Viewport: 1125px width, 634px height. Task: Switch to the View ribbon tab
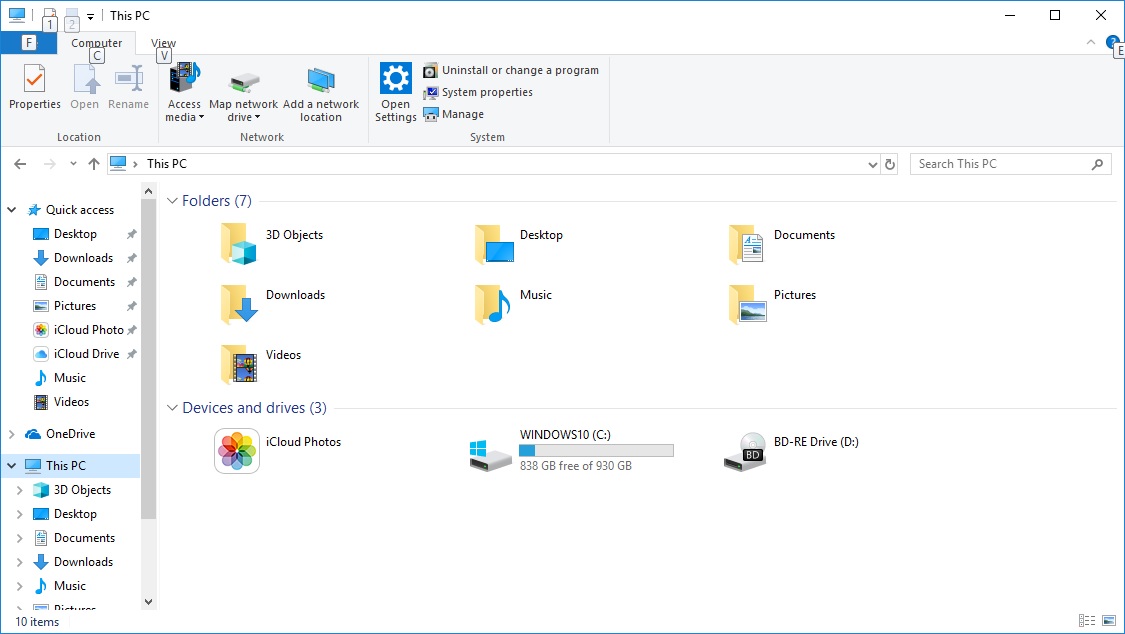[x=163, y=43]
